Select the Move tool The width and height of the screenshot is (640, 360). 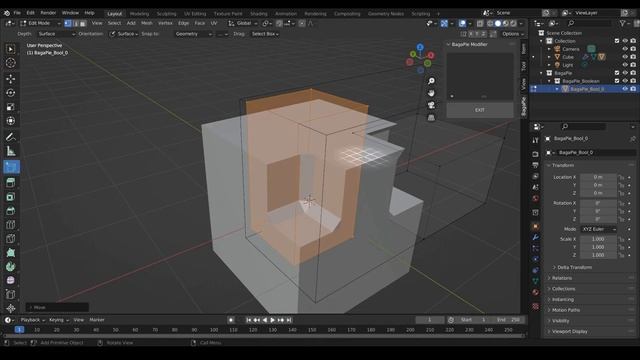pos(11,78)
